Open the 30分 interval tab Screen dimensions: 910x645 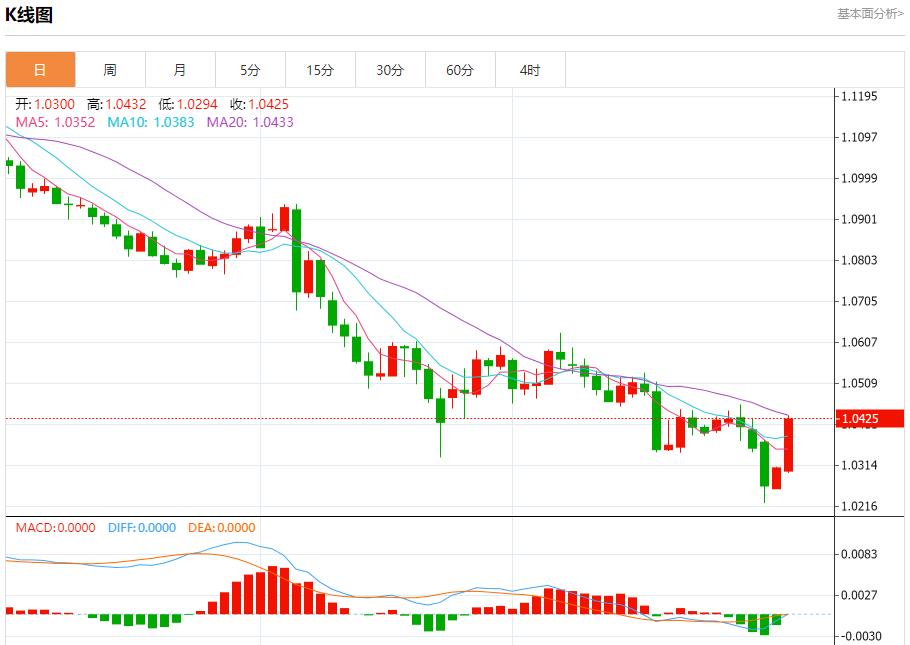390,70
